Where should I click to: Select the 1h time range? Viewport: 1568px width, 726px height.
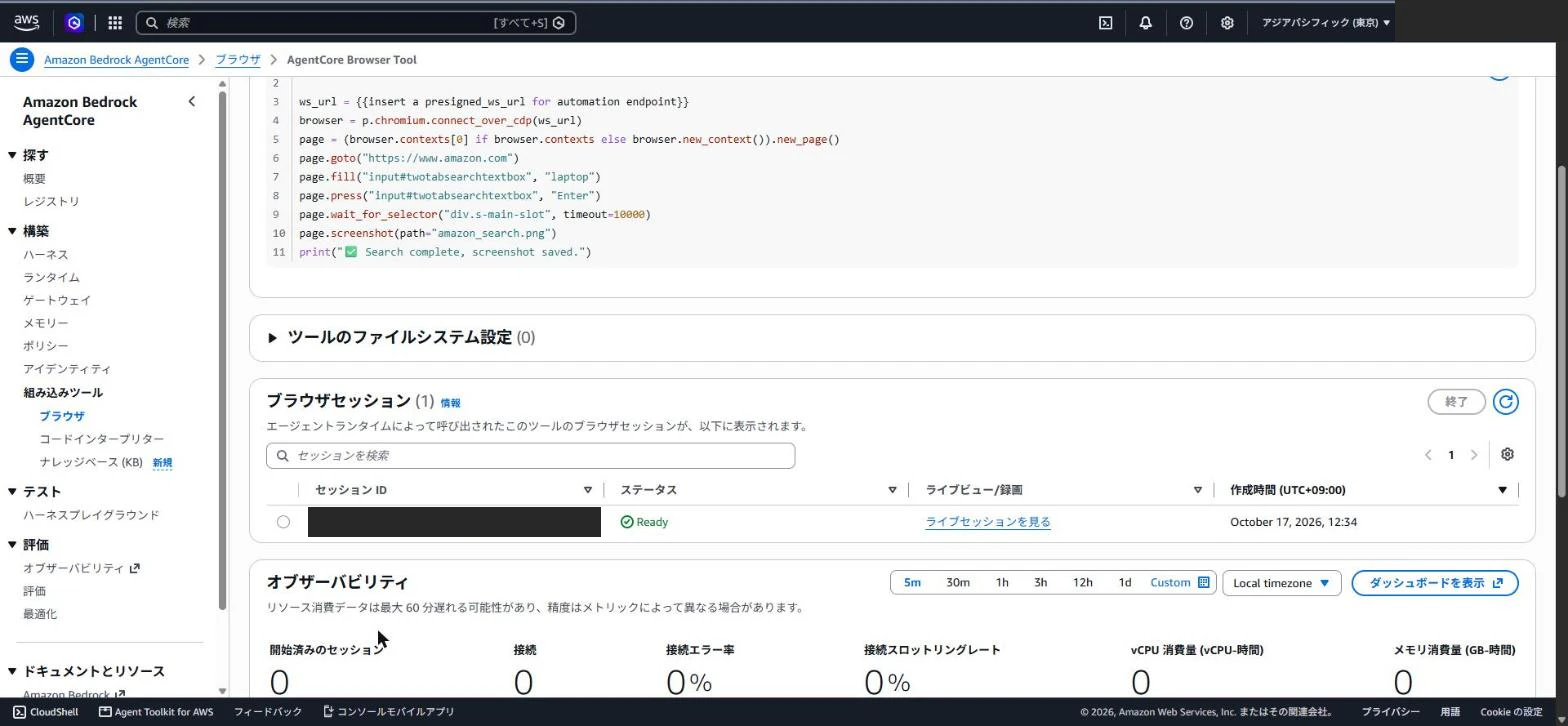1002,583
